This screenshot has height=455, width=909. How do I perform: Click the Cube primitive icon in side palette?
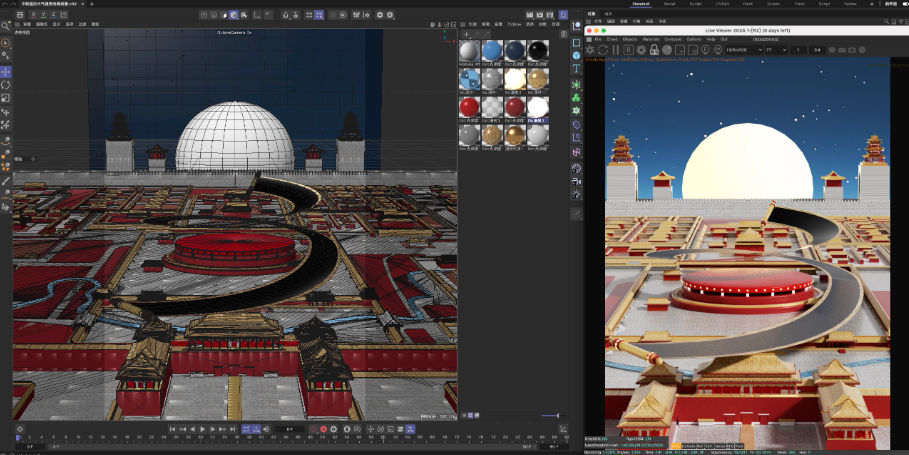pyautogui.click(x=577, y=43)
